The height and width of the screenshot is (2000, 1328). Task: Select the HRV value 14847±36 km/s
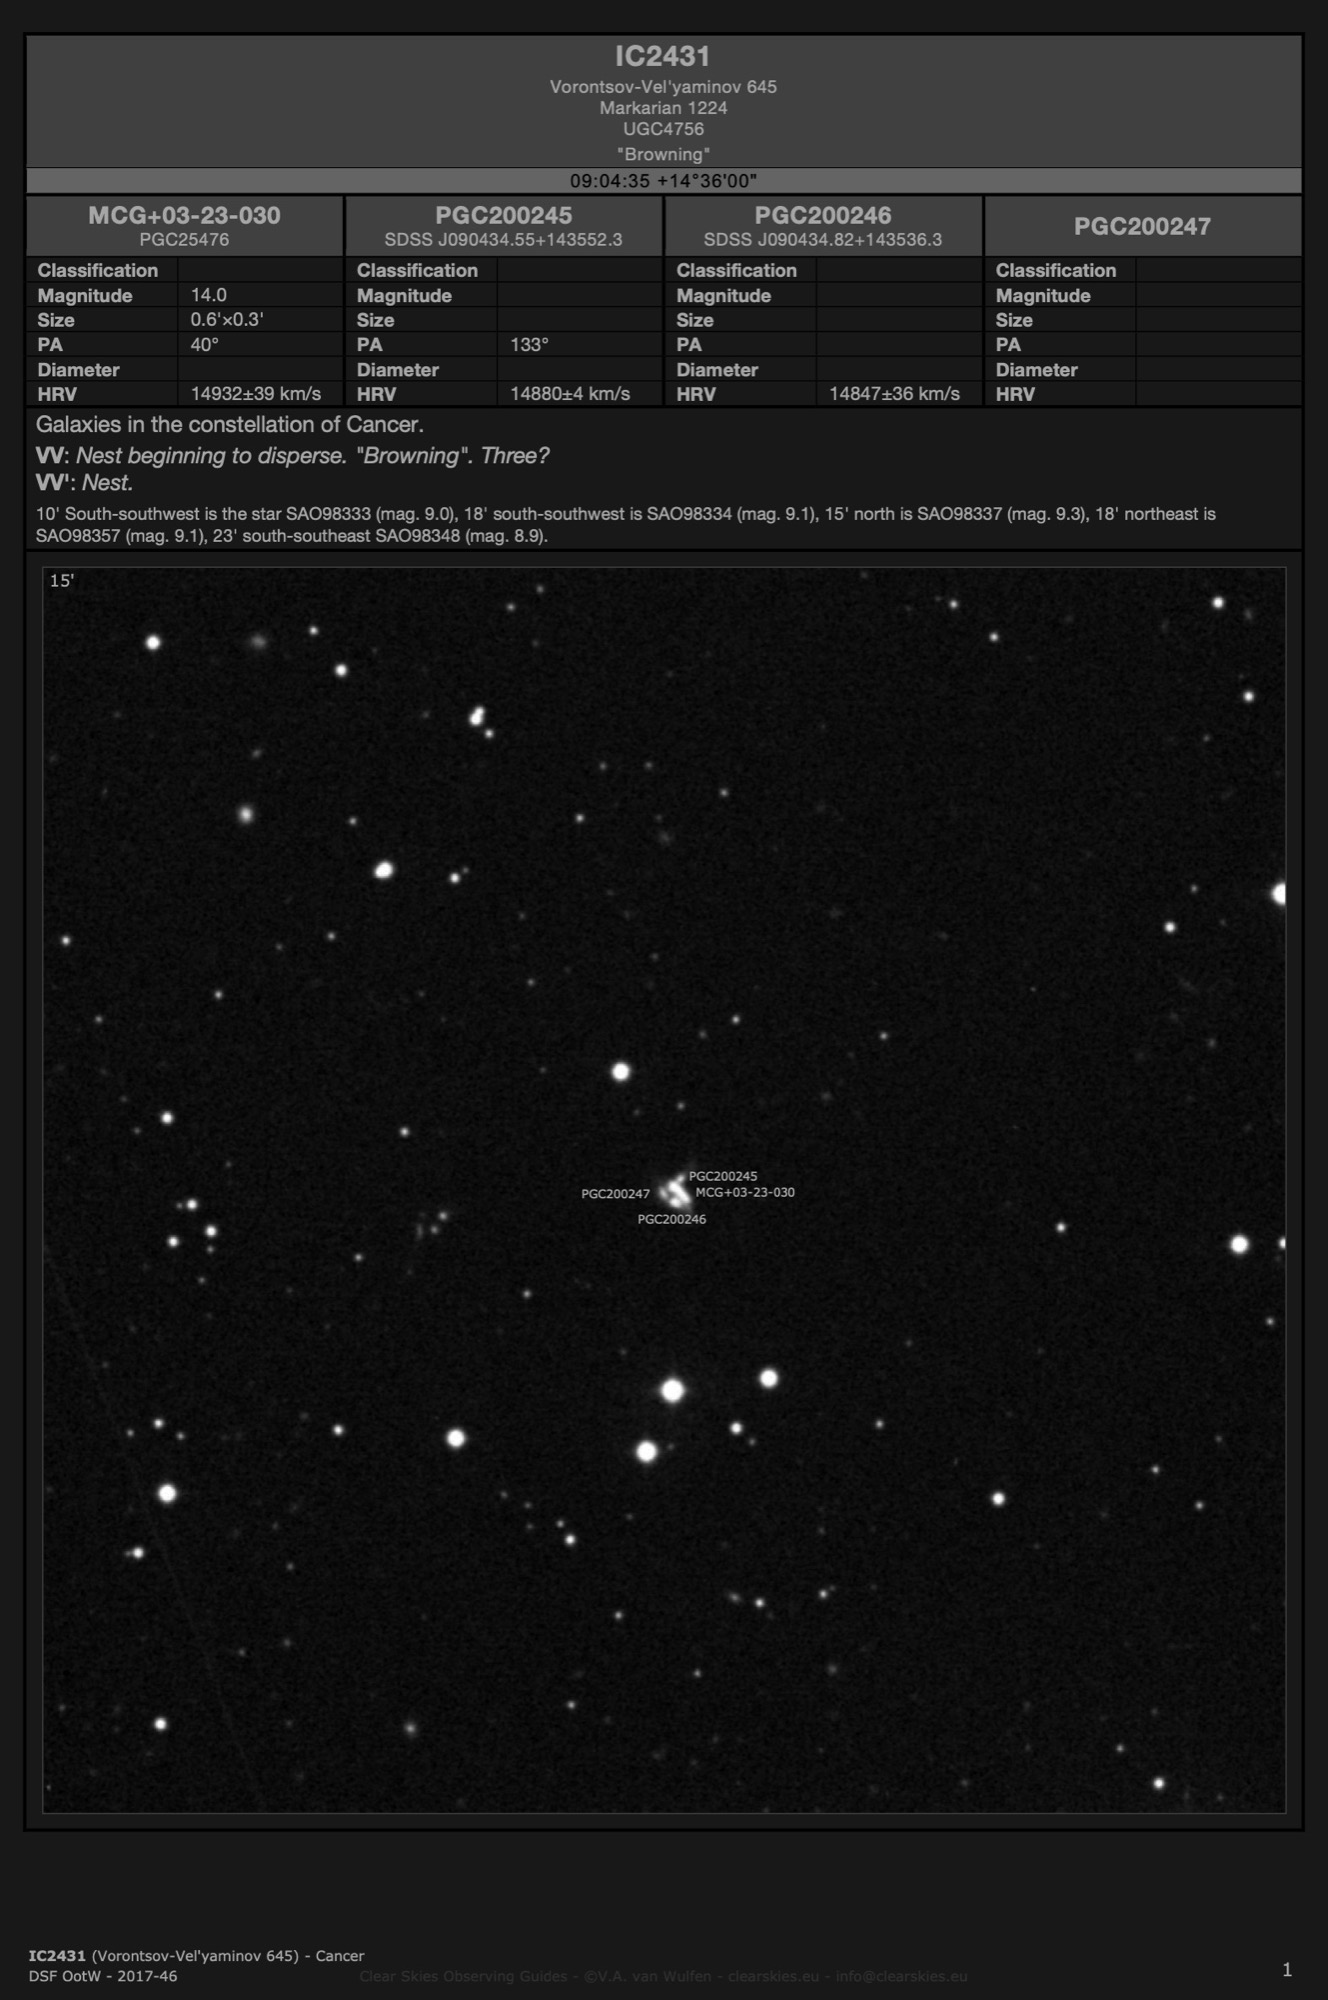click(x=894, y=394)
